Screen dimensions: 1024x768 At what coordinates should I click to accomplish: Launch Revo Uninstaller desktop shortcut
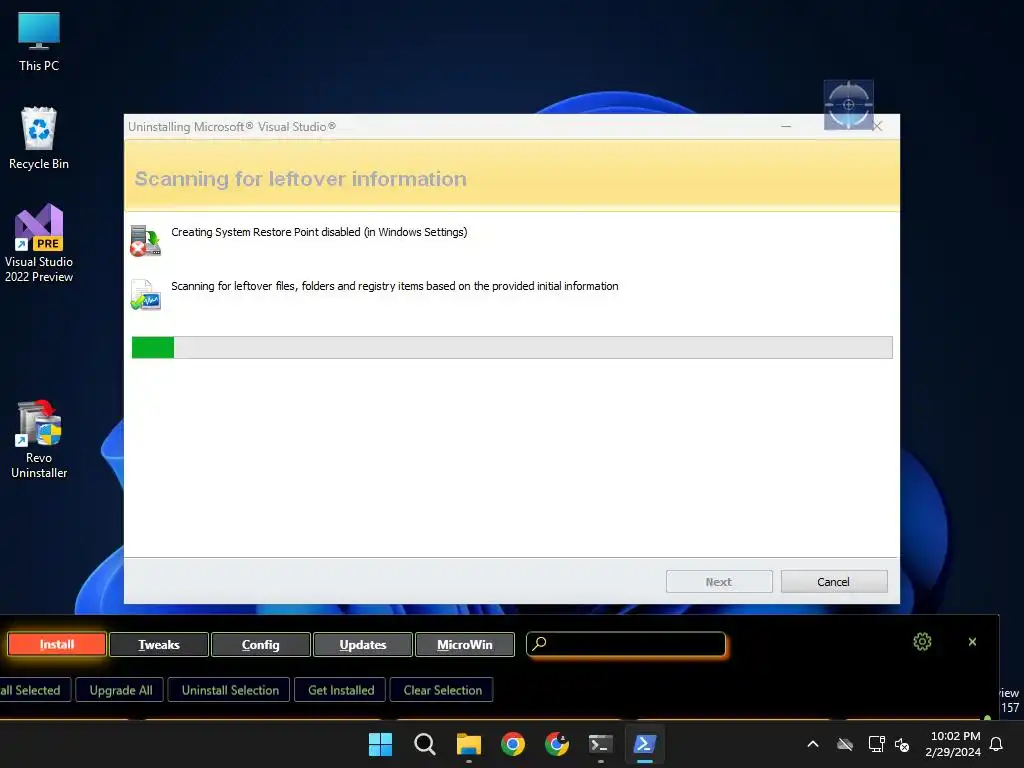(x=39, y=439)
